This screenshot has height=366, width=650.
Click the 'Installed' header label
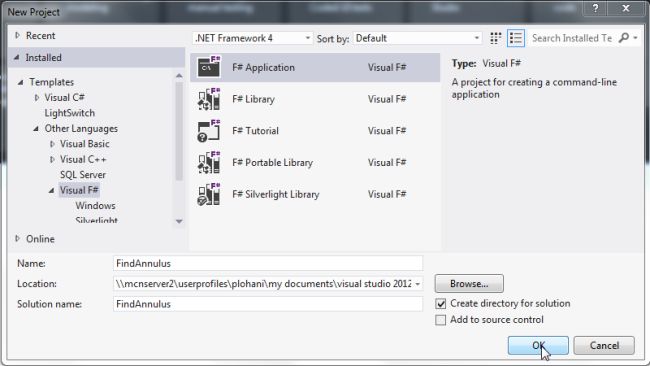pyautogui.click(x=44, y=58)
